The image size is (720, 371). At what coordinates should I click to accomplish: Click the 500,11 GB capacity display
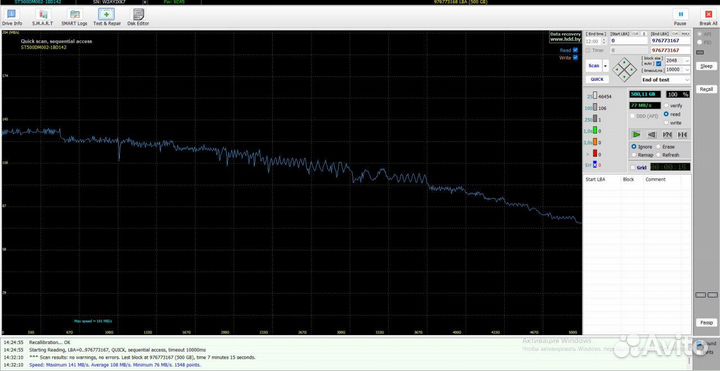[645, 94]
